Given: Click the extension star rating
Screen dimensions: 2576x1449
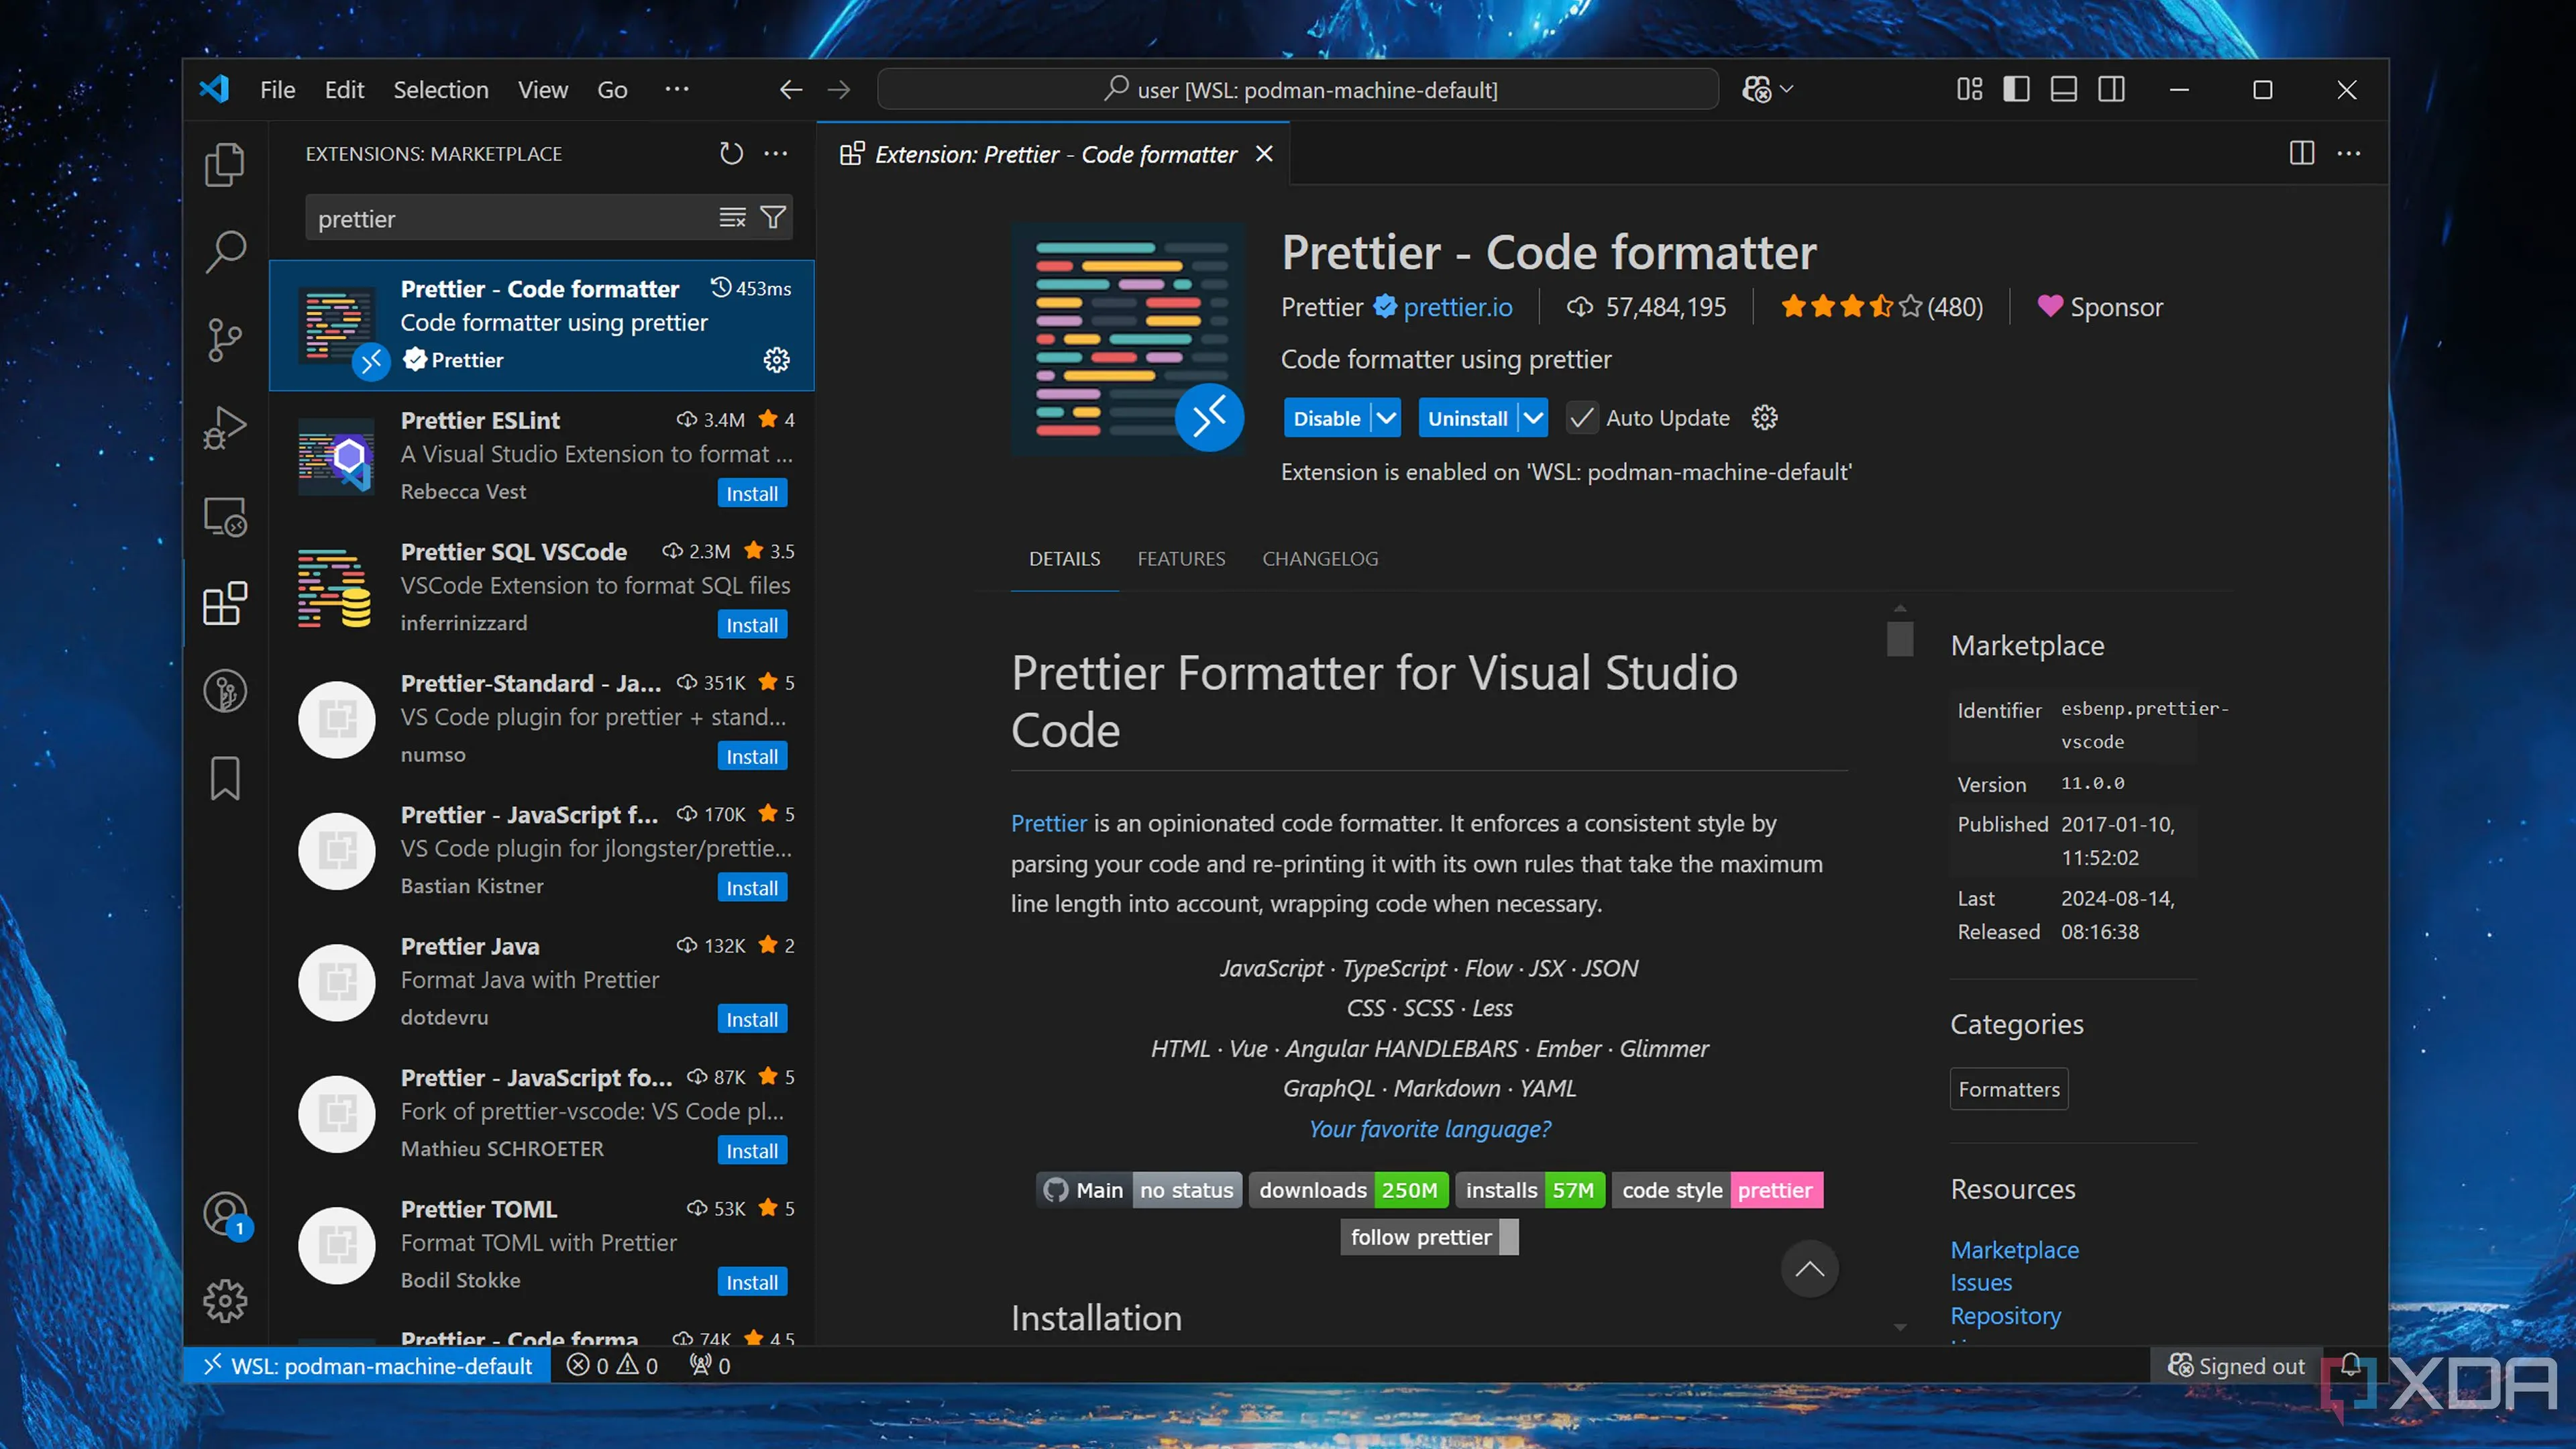Looking at the screenshot, I should coord(1881,307).
